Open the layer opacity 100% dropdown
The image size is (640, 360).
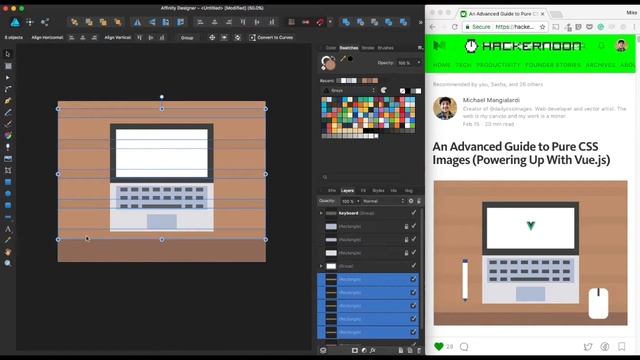tap(351, 201)
